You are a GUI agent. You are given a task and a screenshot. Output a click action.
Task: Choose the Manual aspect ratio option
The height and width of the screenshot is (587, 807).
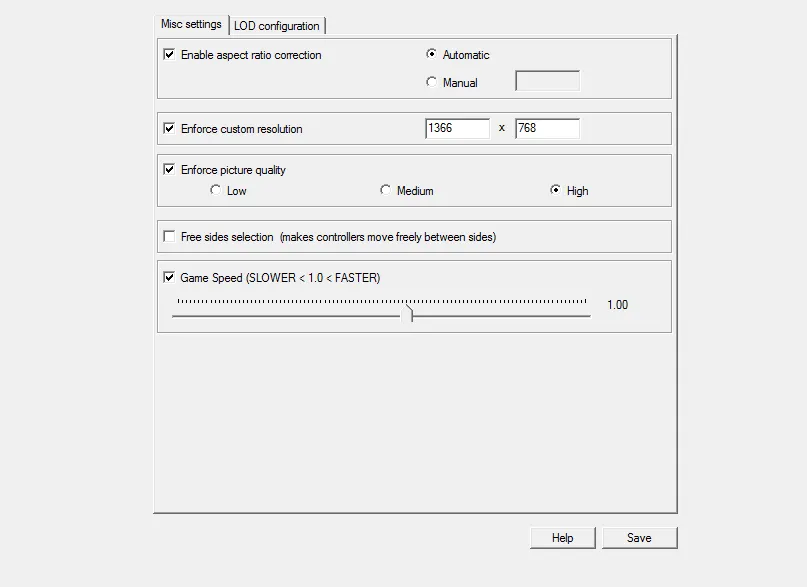click(x=431, y=82)
